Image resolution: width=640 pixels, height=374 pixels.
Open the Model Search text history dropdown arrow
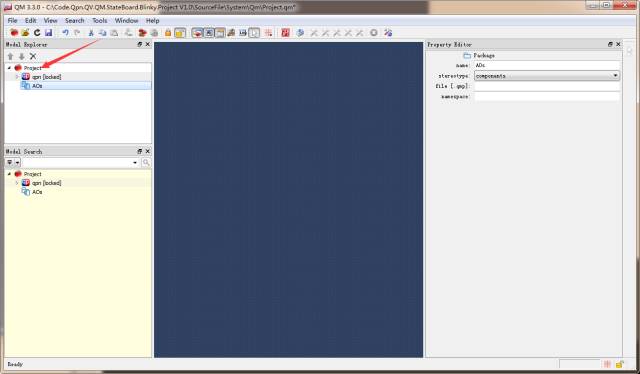135,163
